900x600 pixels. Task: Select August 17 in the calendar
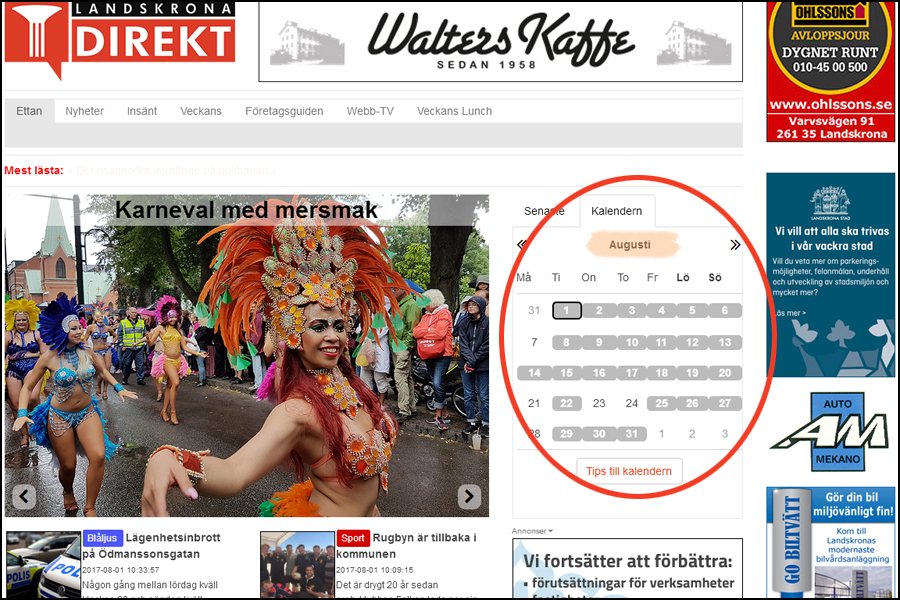631,373
